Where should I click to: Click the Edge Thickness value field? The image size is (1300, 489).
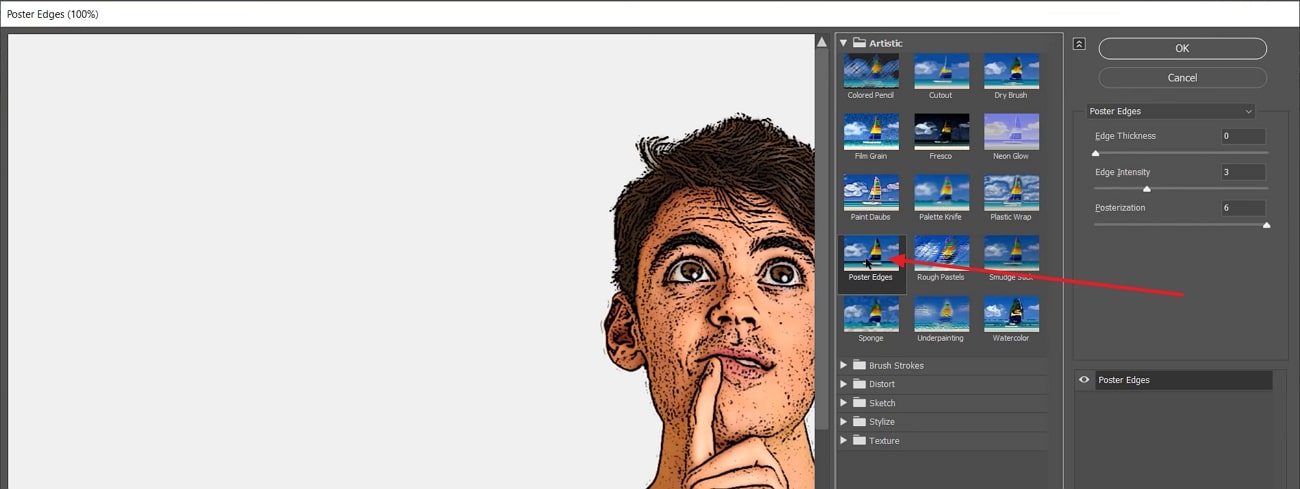(1243, 136)
